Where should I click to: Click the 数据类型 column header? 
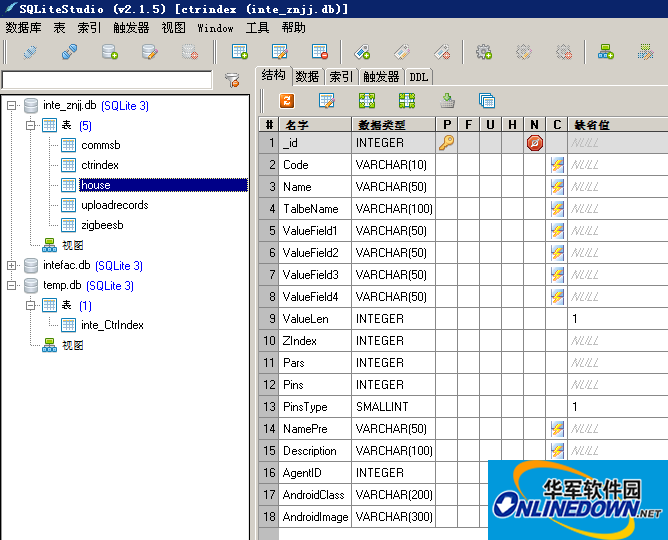point(394,124)
